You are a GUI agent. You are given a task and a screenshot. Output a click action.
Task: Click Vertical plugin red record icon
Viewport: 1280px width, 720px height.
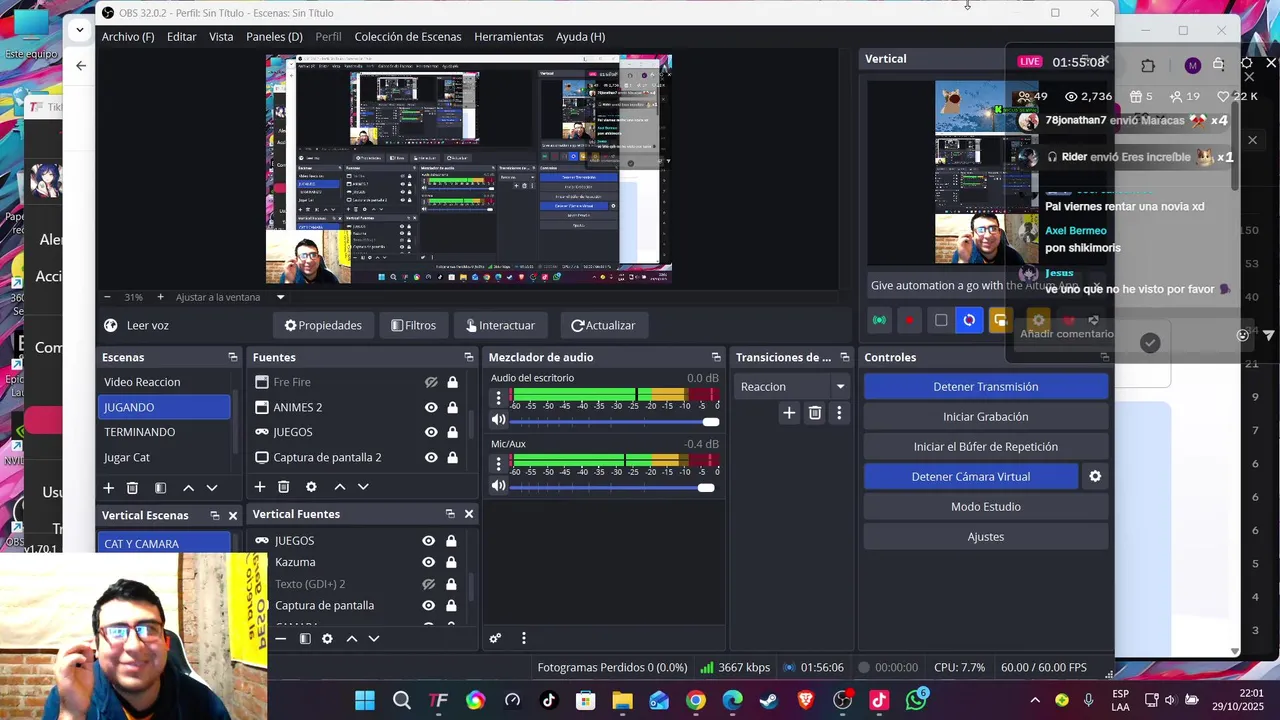[909, 321]
